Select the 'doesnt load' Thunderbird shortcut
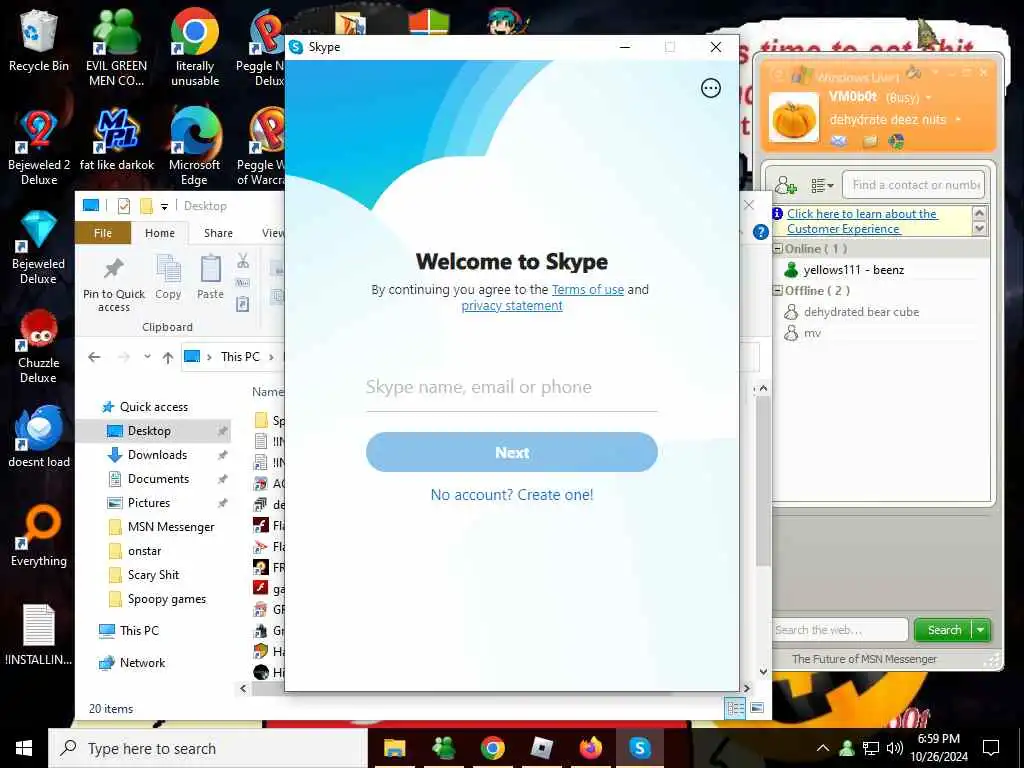The height and width of the screenshot is (768, 1024). point(39,437)
